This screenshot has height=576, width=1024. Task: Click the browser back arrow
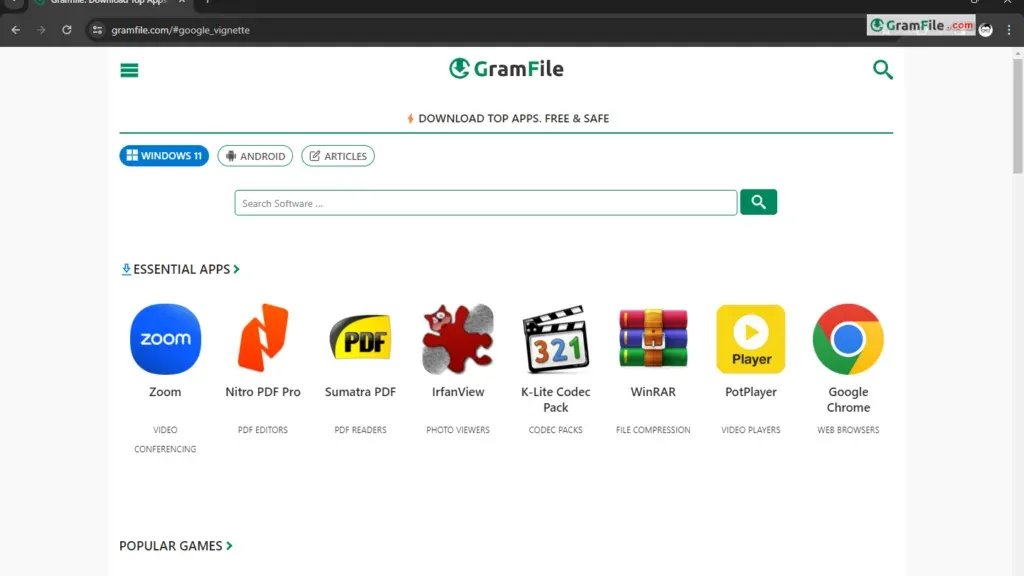coord(16,30)
